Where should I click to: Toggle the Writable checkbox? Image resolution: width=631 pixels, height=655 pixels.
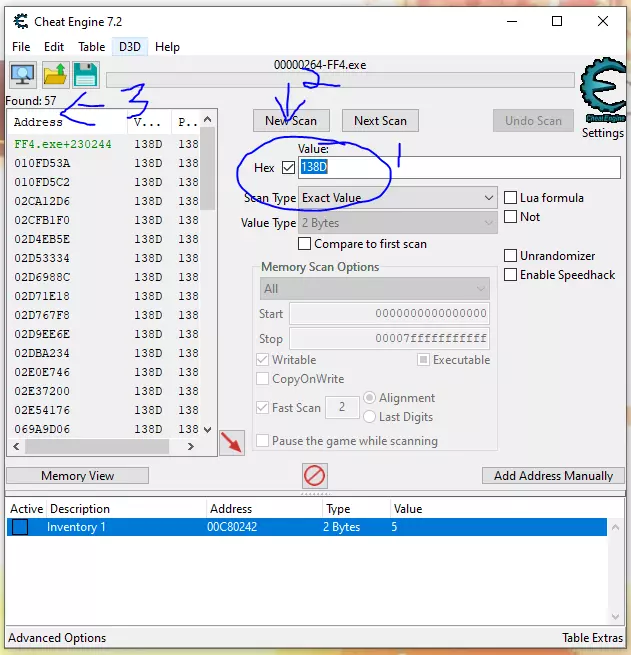point(263,360)
